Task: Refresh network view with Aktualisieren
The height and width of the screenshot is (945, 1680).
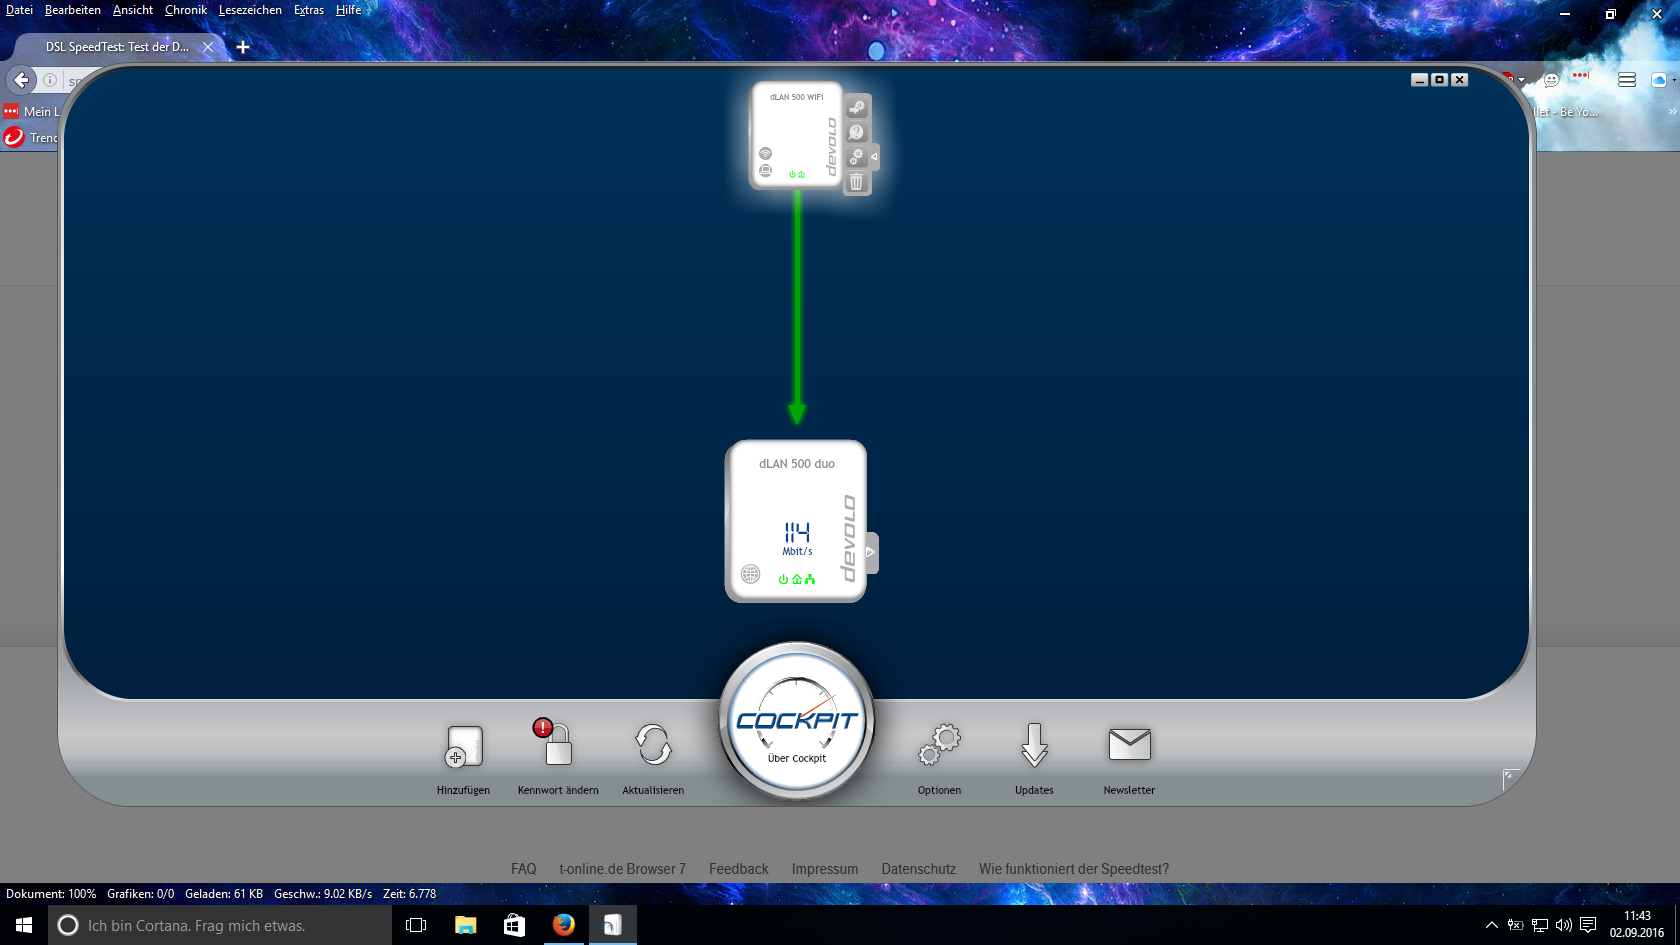Action: coord(653,745)
